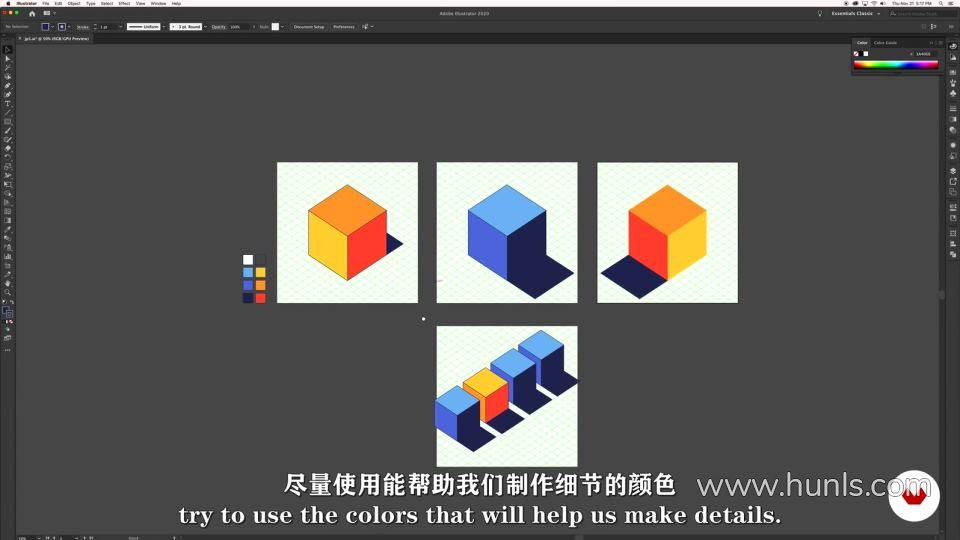Select the Zoom magnifier tool

(7, 293)
